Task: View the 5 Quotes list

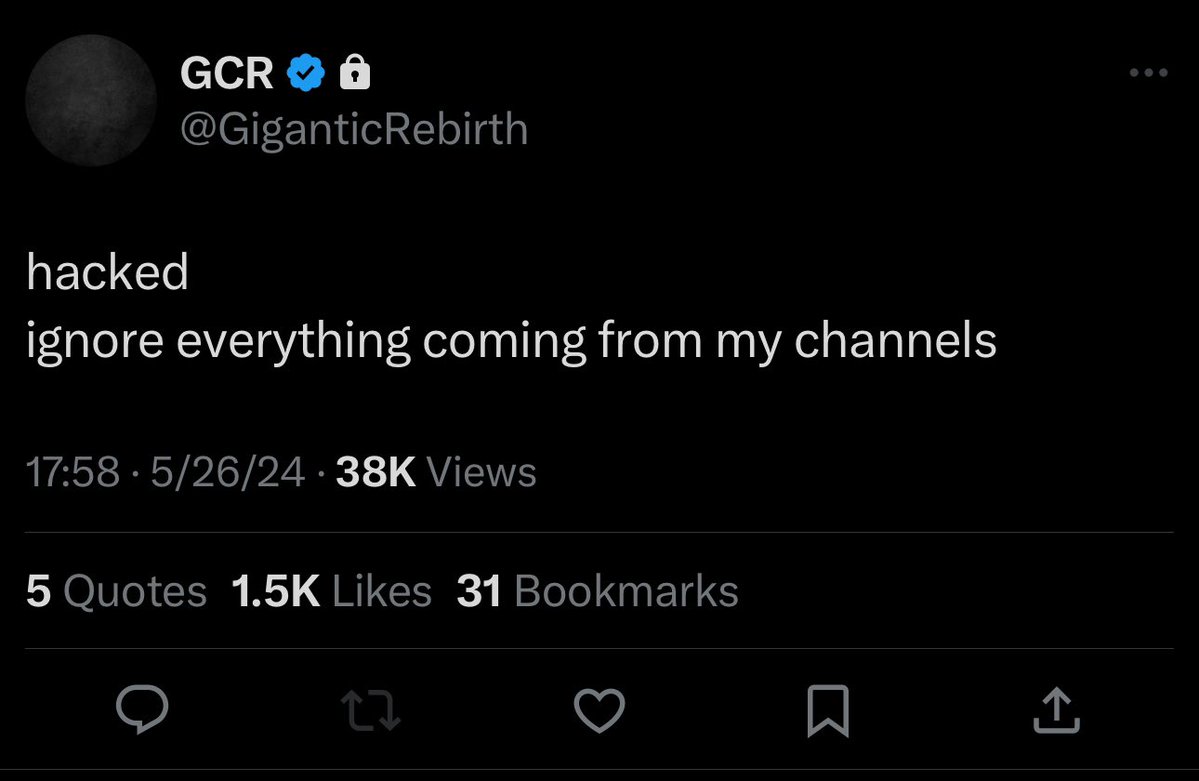Action: pyautogui.click(x=116, y=591)
